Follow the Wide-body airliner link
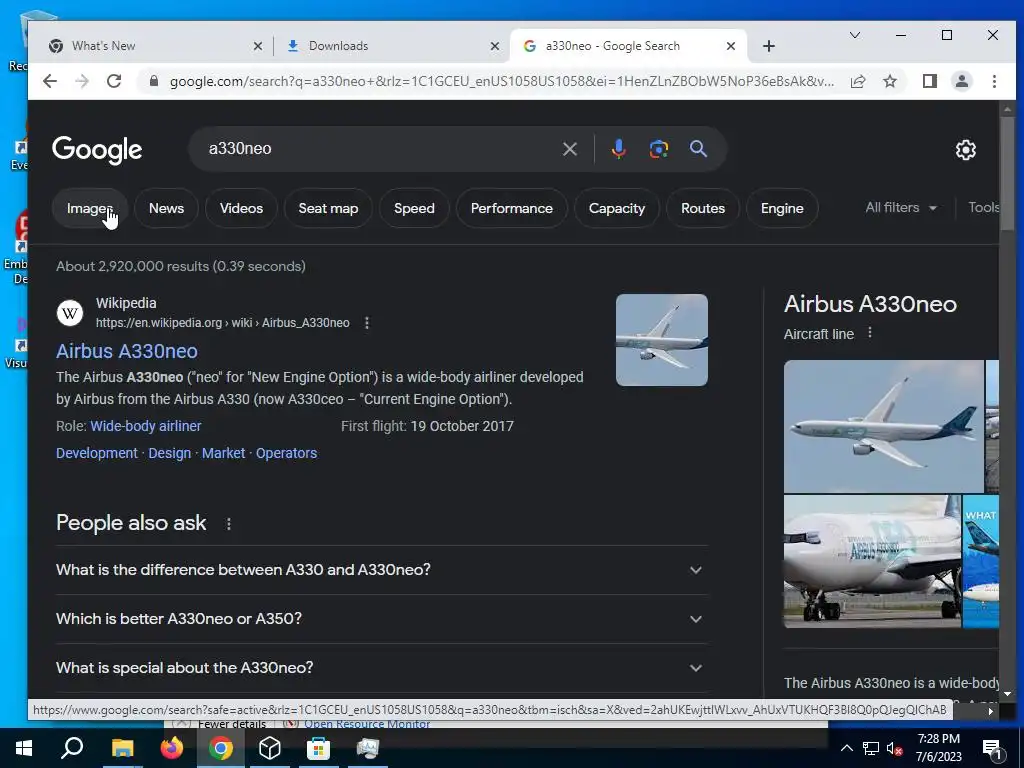This screenshot has height=768, width=1024. [146, 426]
